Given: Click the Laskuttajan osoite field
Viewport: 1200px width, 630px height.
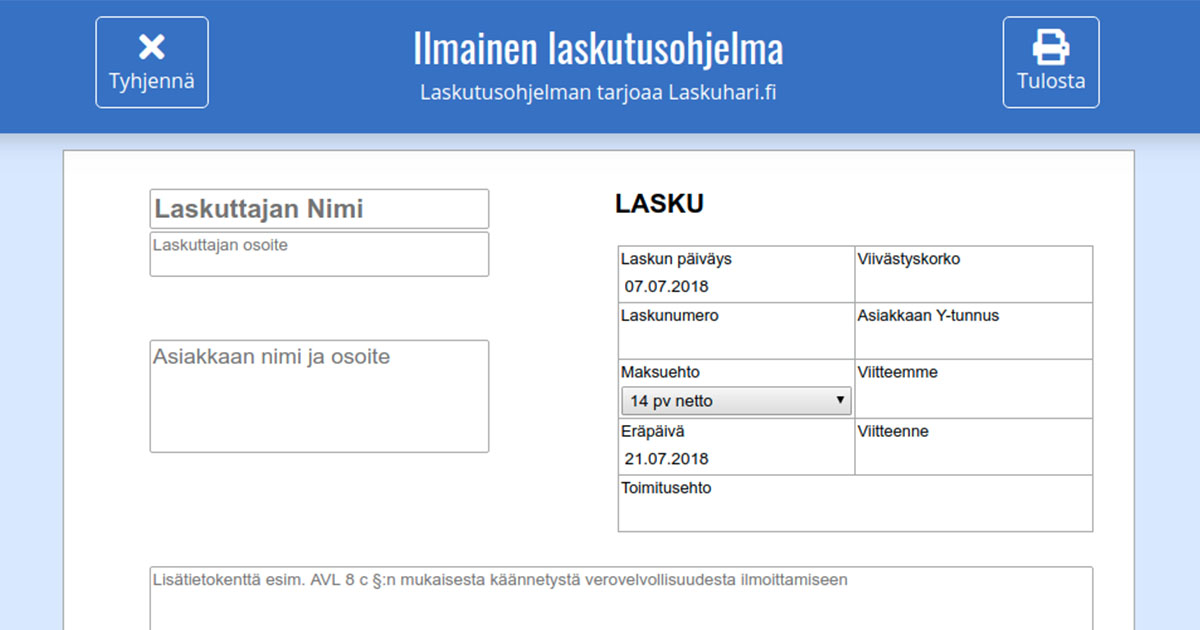Looking at the screenshot, I should coord(319,254).
